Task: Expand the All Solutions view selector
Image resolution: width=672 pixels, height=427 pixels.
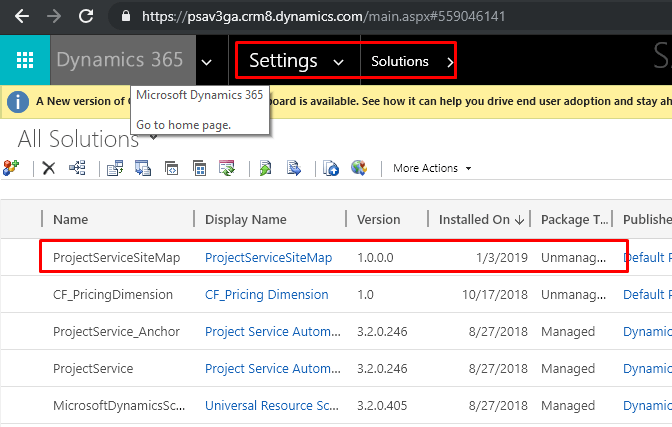Action: (x=153, y=138)
